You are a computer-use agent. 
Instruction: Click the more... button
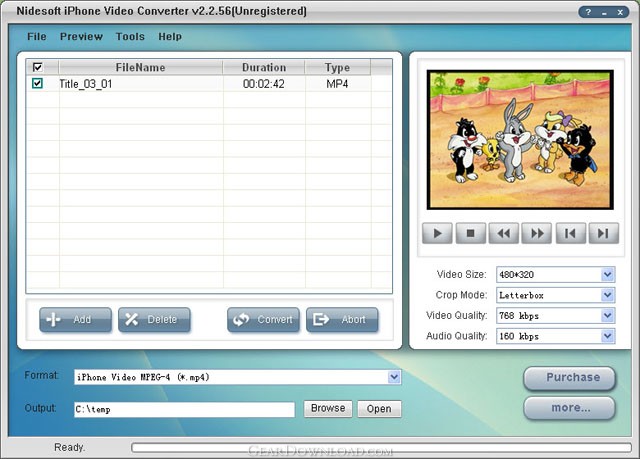pos(569,408)
